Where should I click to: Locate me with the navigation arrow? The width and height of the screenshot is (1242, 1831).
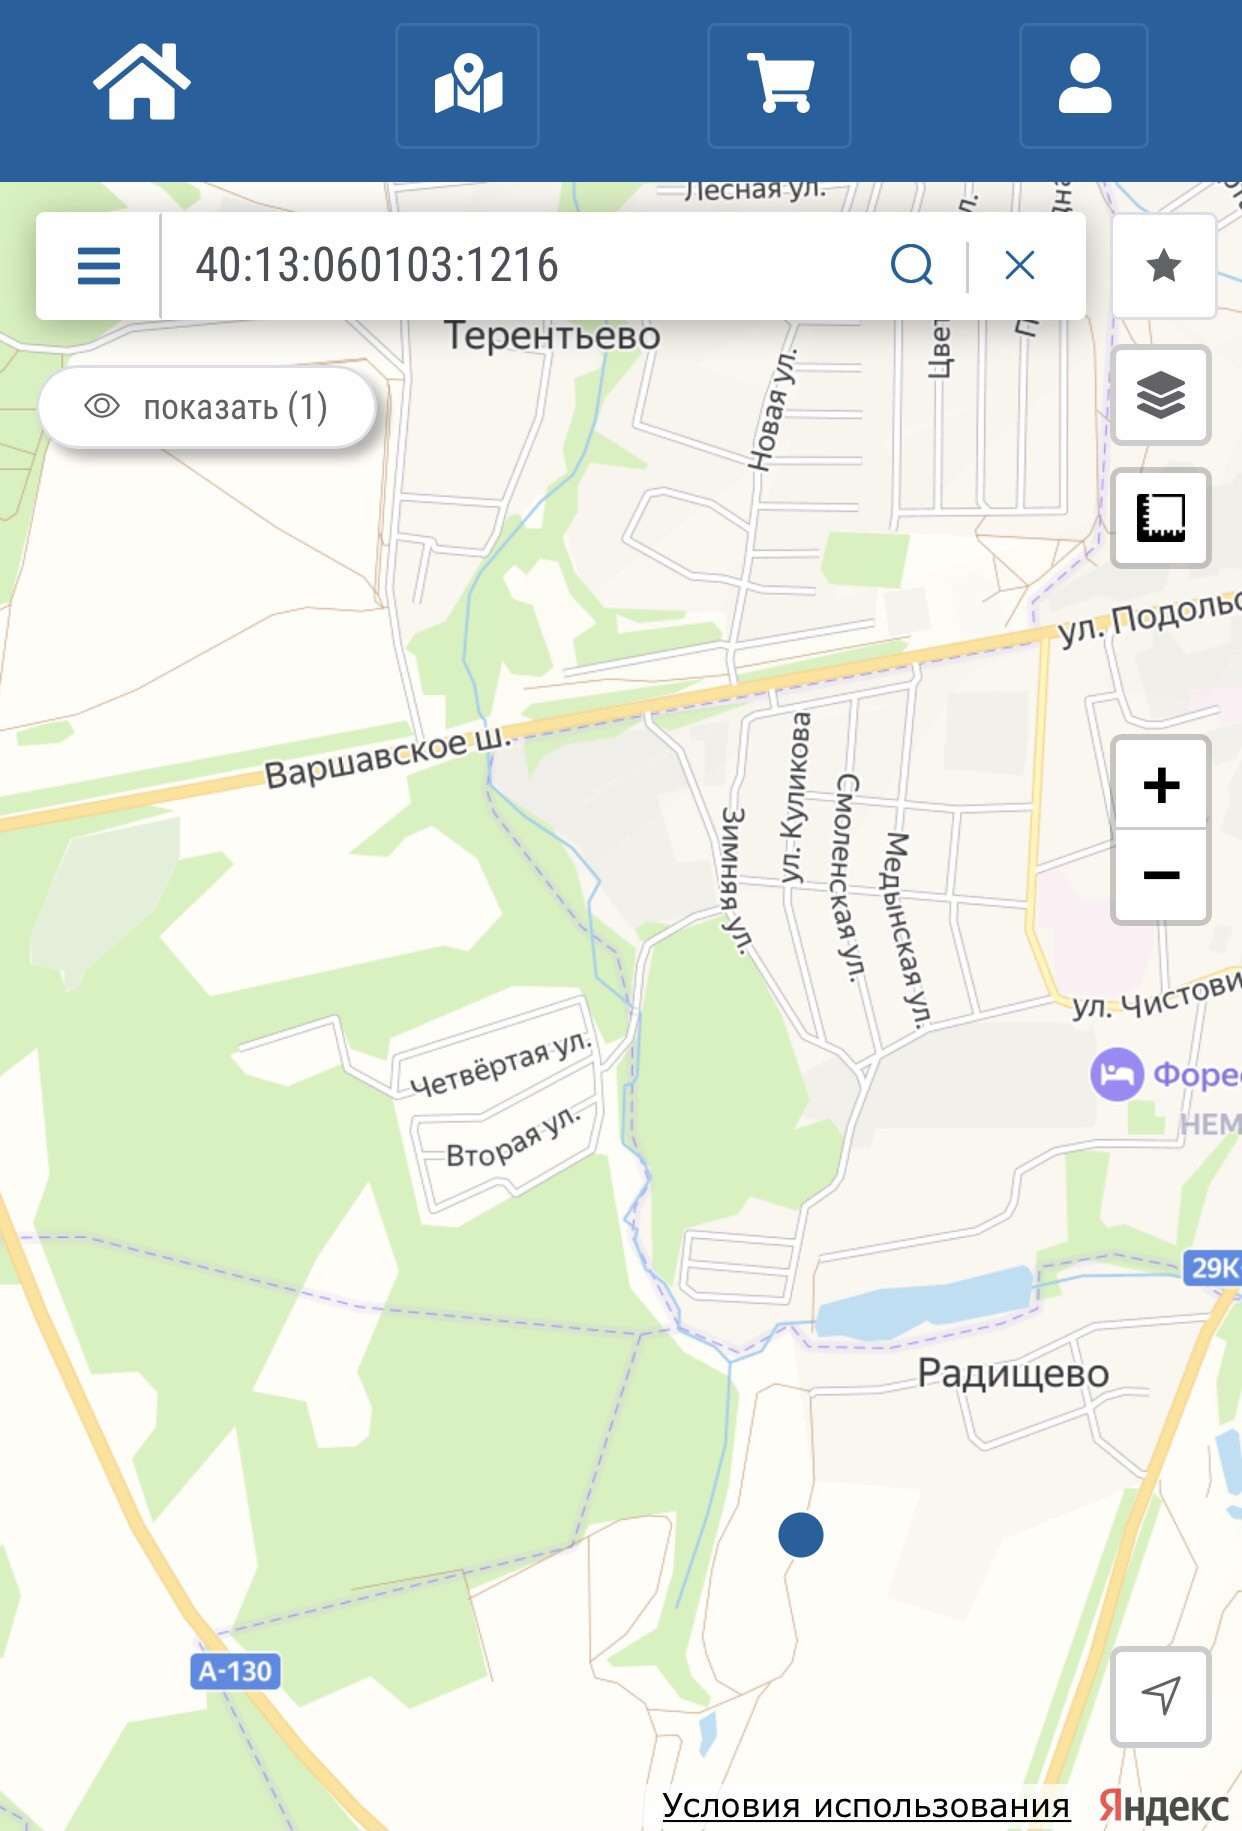tap(1161, 1696)
